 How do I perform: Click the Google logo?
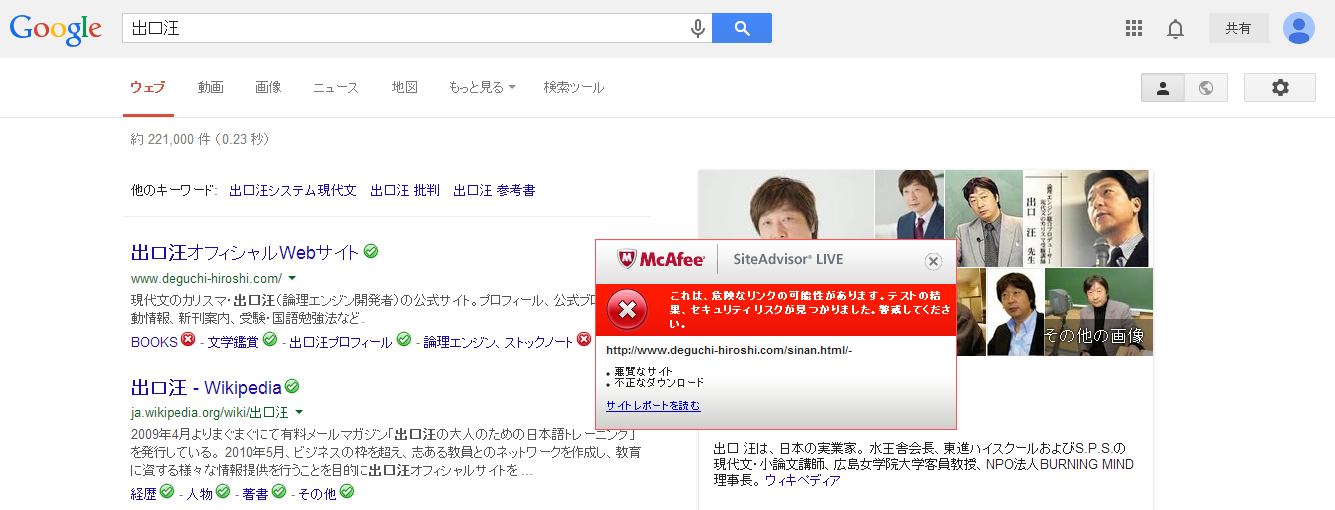coord(56,29)
